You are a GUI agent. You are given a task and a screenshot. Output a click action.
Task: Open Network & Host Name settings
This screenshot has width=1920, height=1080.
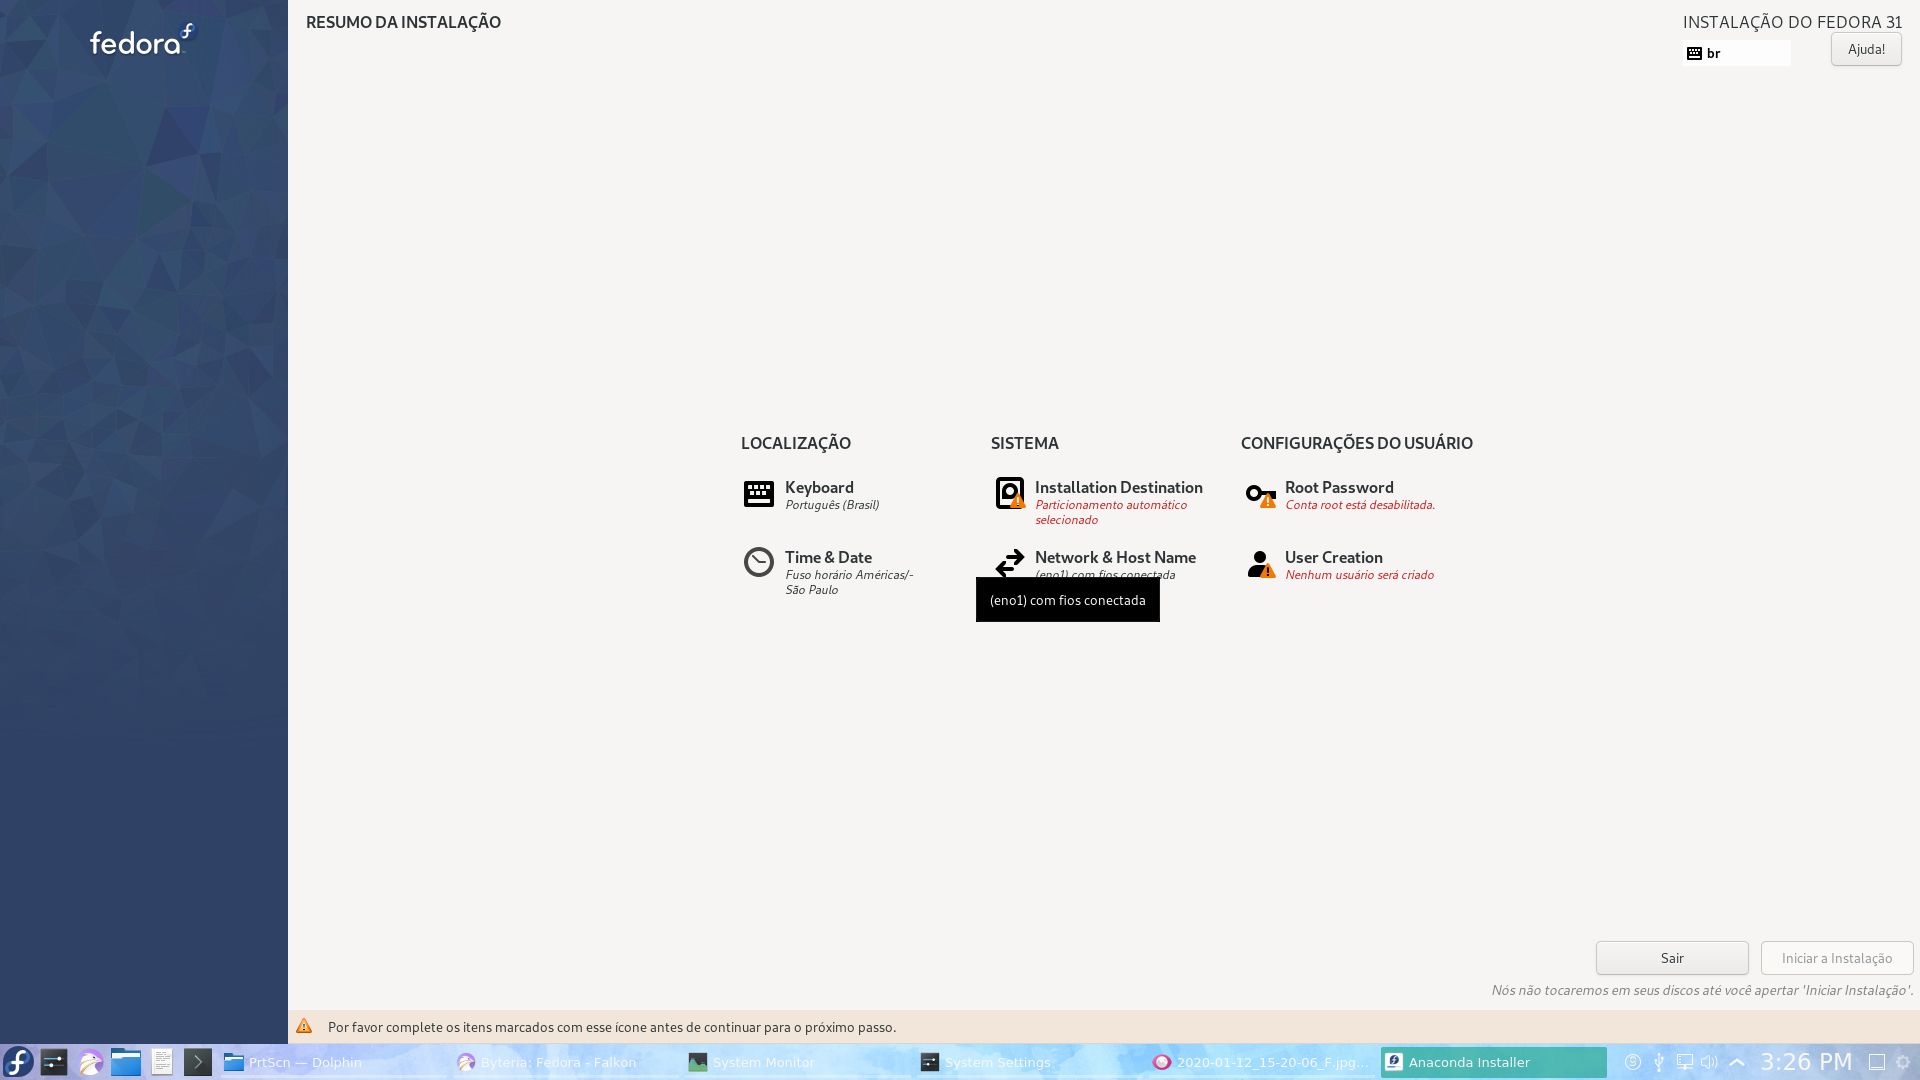pyautogui.click(x=1096, y=564)
